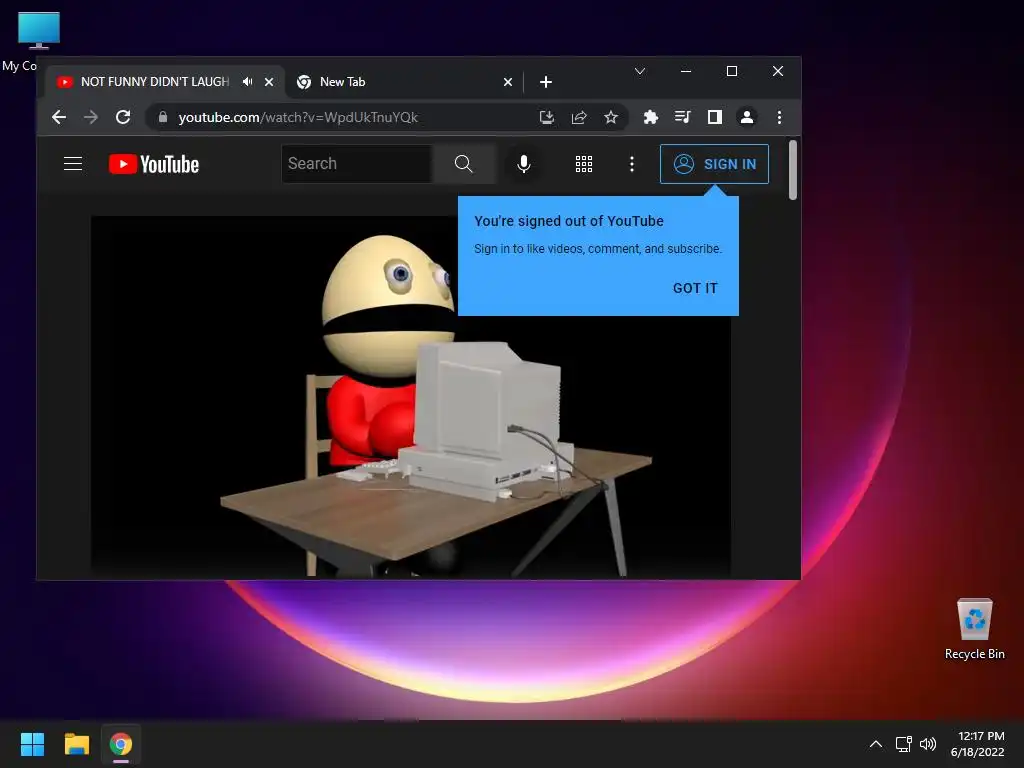Select the NOT FUNNY DIDN'T LAUGH tab
This screenshot has height=768, width=1024.
[x=164, y=82]
